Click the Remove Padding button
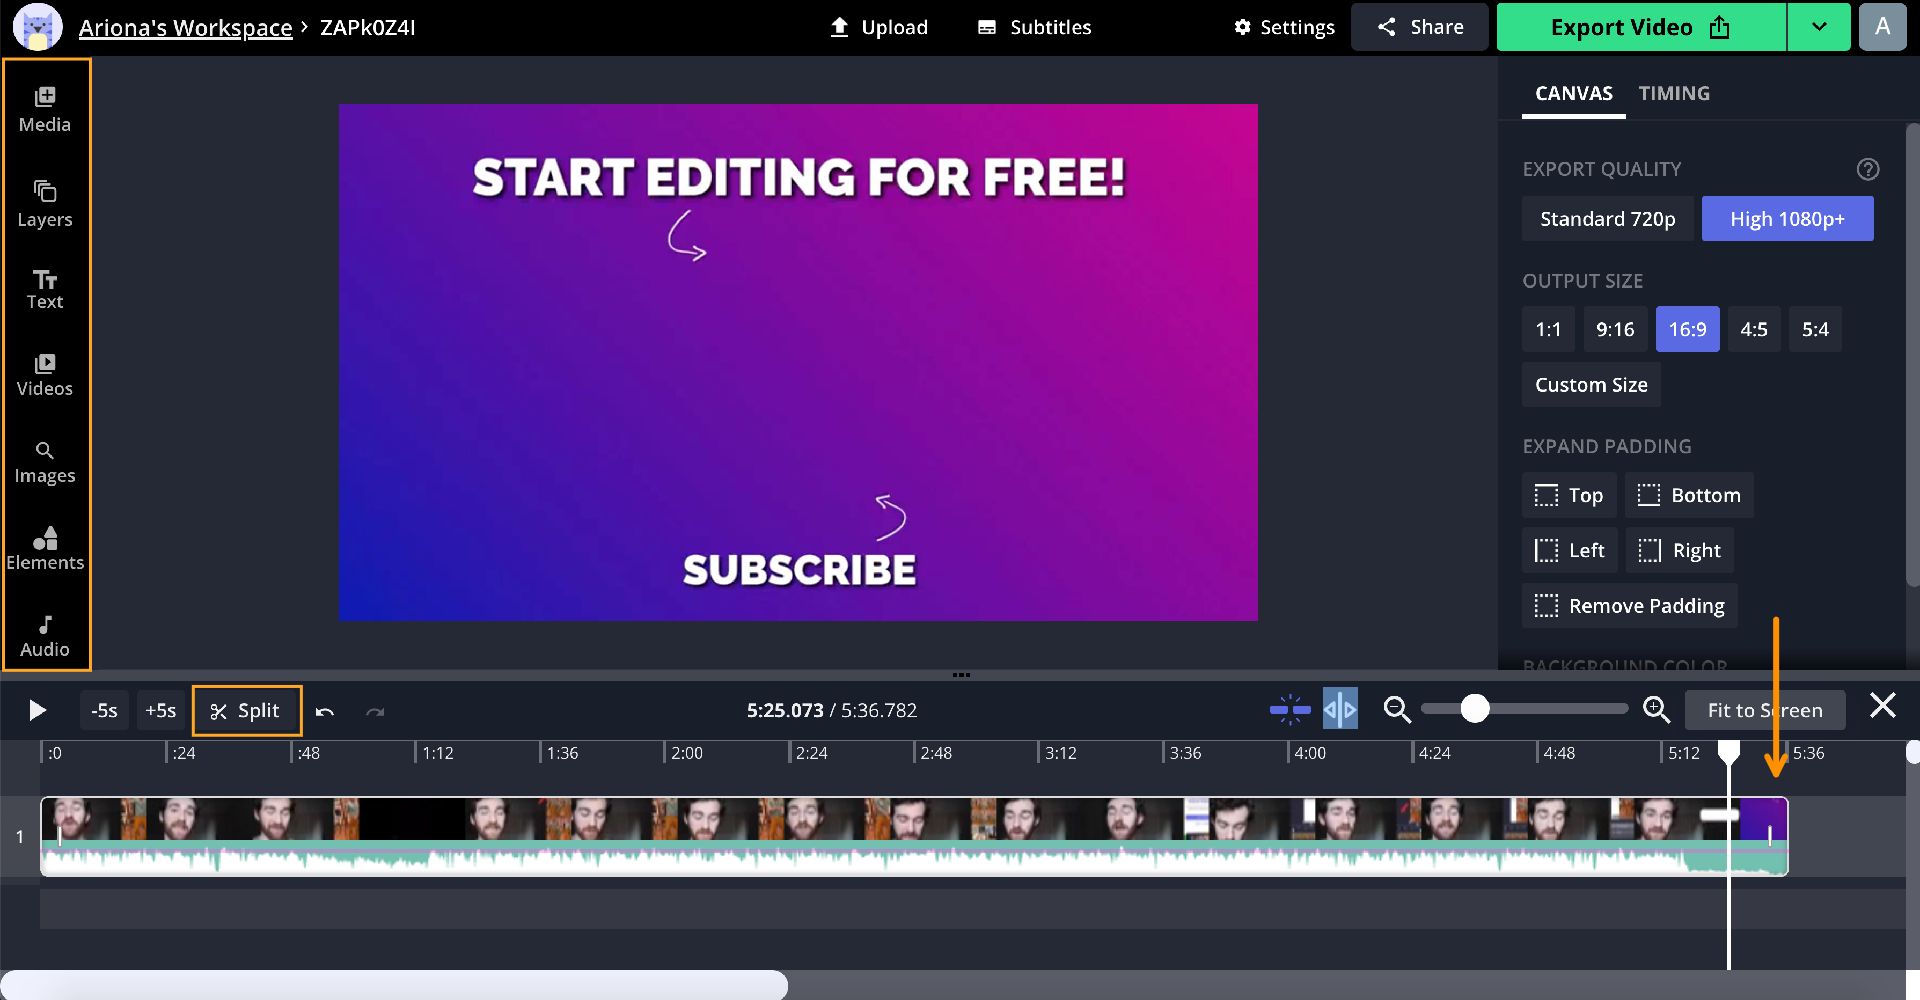 pyautogui.click(x=1629, y=606)
